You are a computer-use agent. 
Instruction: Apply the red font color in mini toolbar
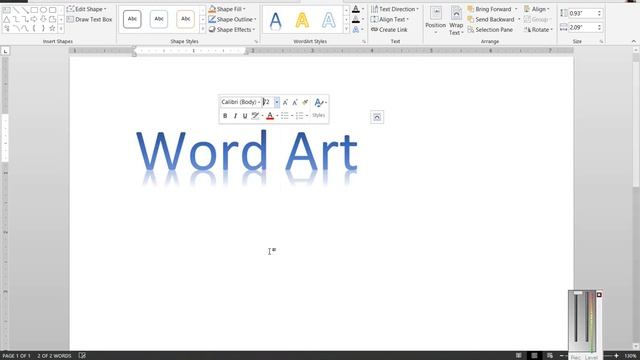tap(270, 116)
